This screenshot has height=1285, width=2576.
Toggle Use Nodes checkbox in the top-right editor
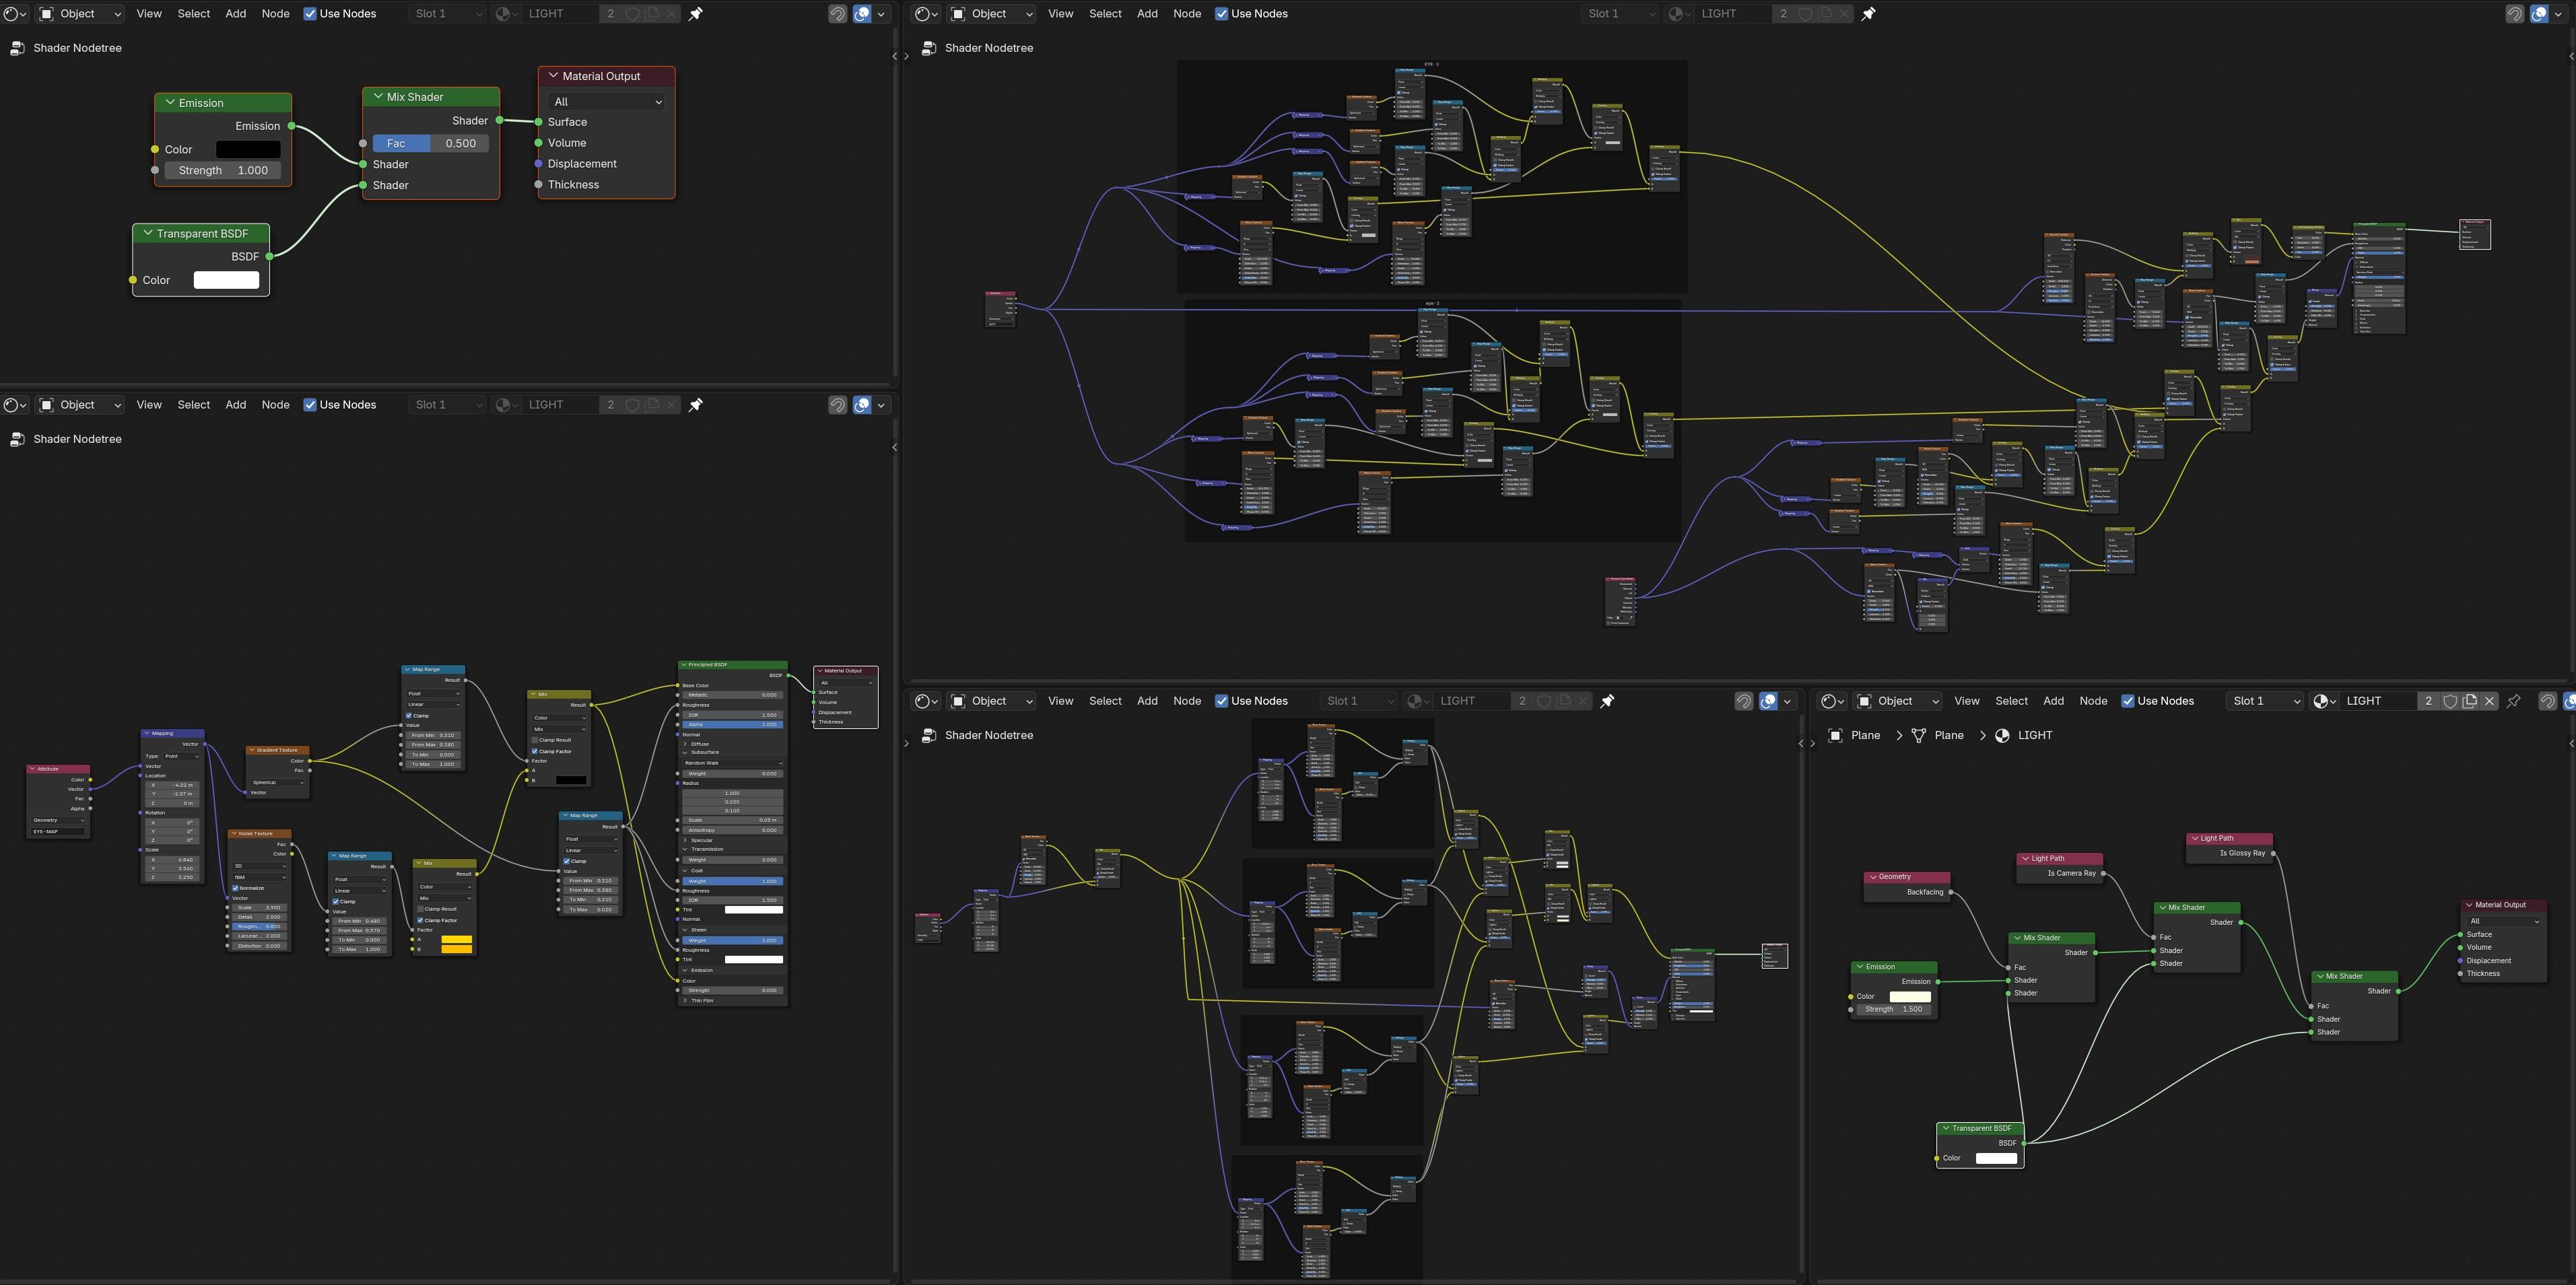click(1221, 14)
